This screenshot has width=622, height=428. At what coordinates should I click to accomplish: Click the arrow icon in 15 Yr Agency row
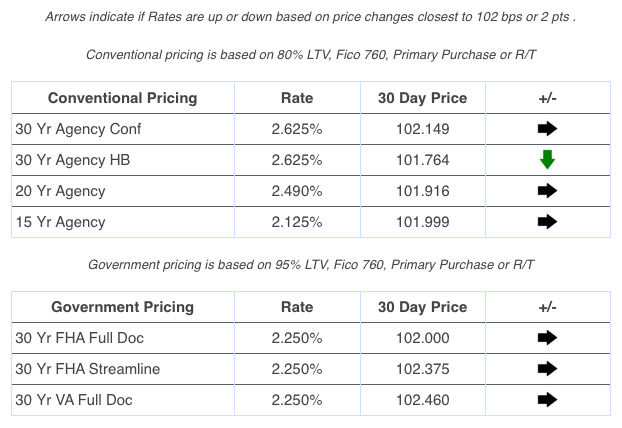click(547, 222)
